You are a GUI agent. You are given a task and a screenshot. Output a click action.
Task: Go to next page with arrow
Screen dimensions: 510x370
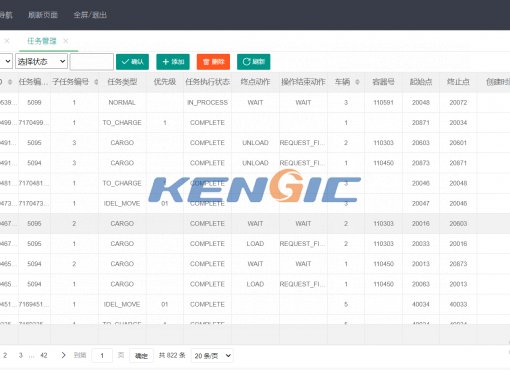pyautogui.click(x=63, y=355)
